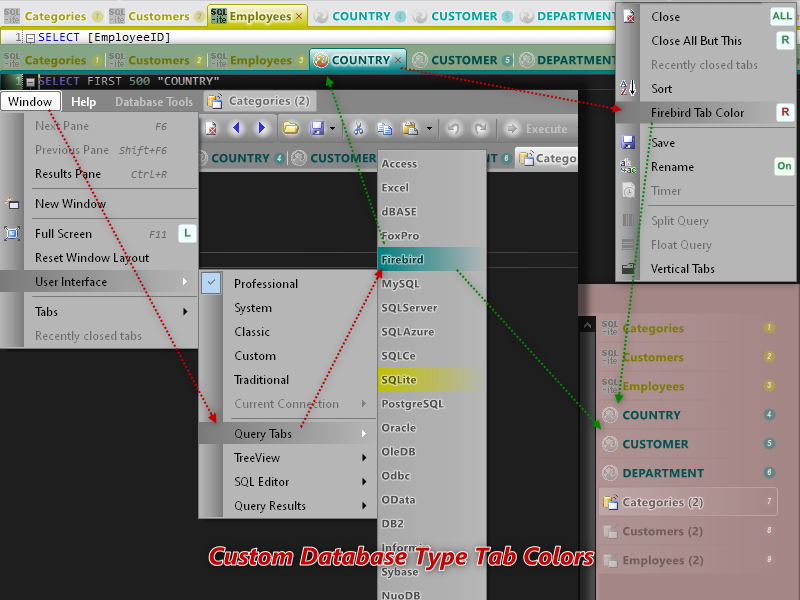Open the Help menu
Screen dimensions: 800x600
[83, 102]
